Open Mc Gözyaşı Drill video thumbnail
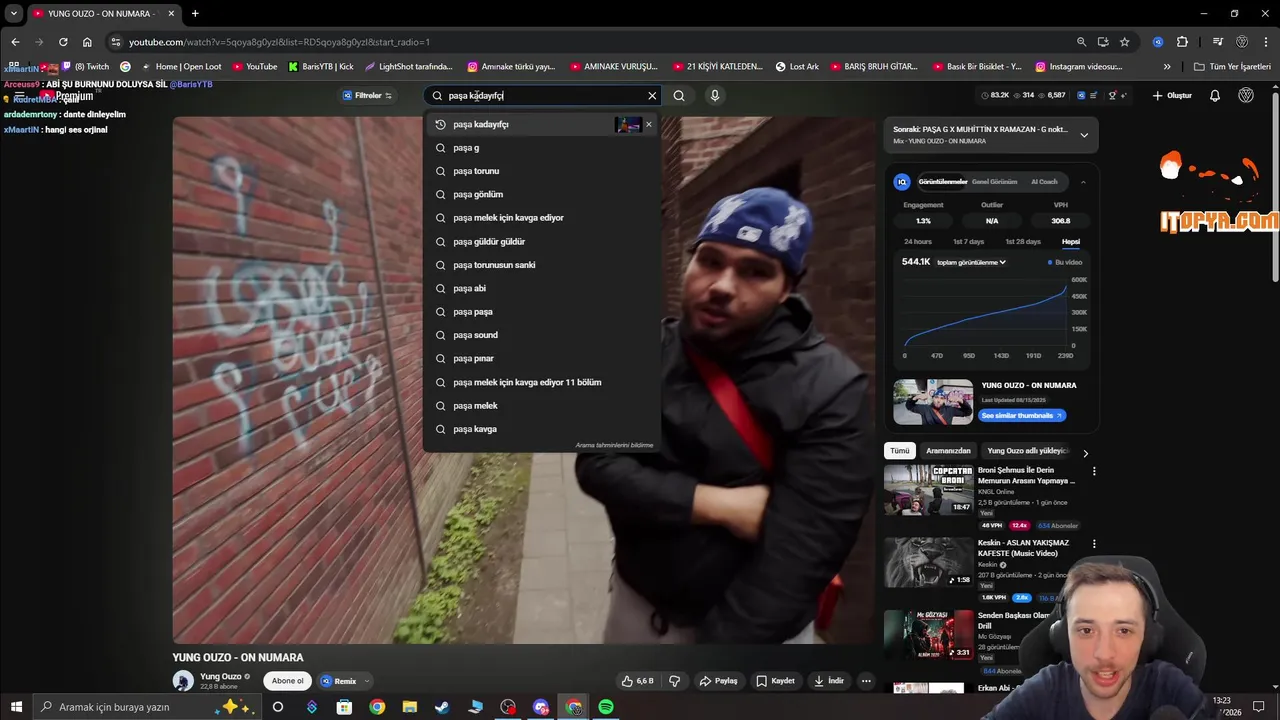The image size is (1280, 720). pos(928,635)
